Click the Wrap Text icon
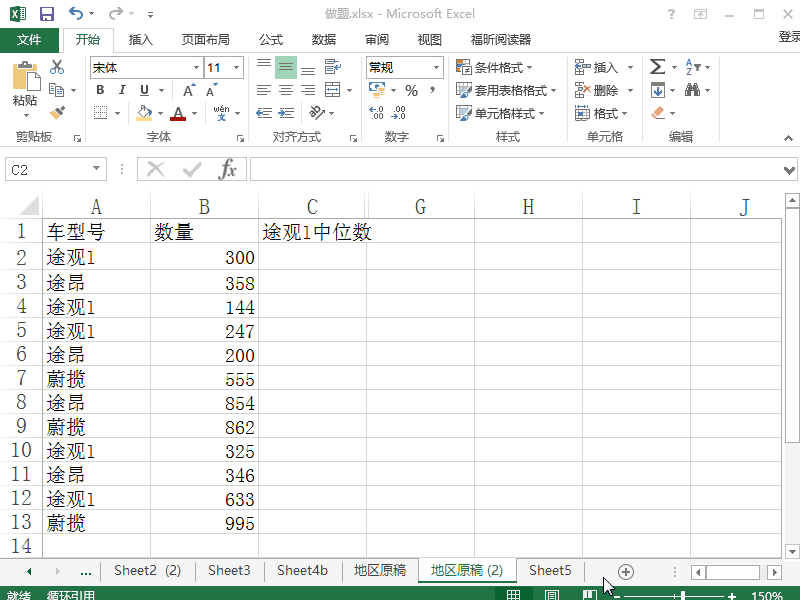 point(333,66)
